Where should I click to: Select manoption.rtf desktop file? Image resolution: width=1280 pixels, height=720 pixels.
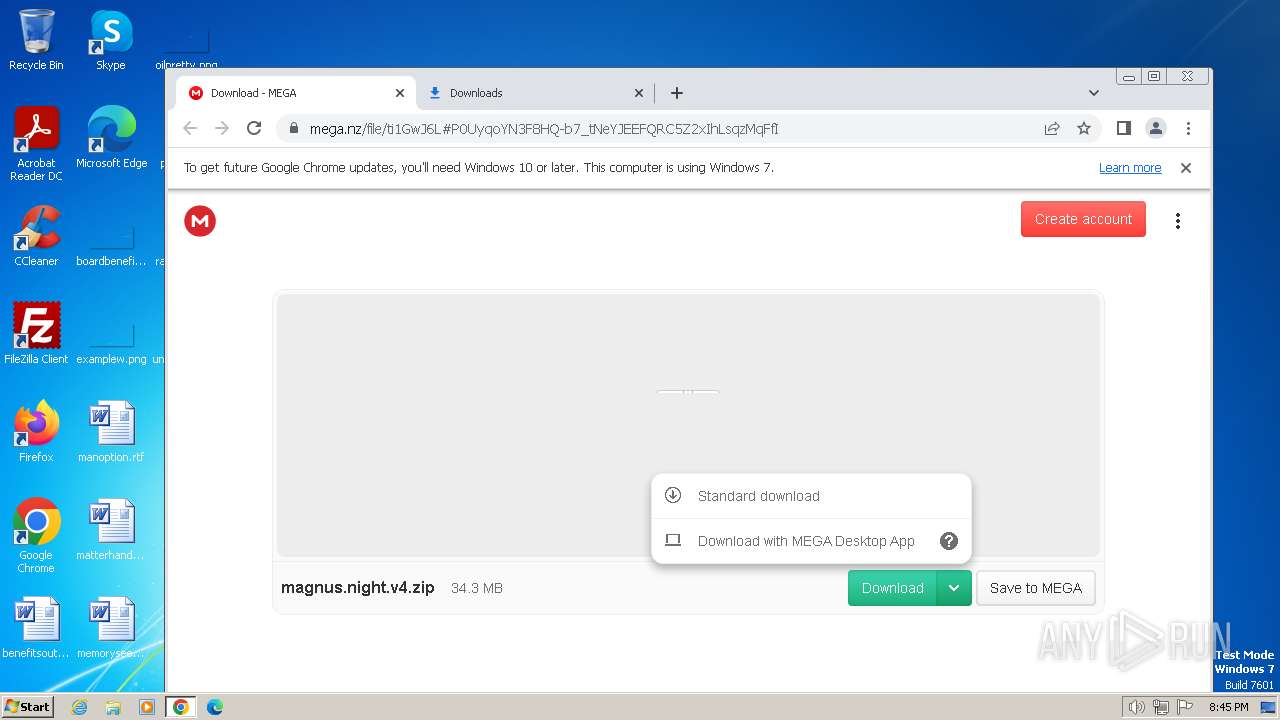[x=111, y=432]
